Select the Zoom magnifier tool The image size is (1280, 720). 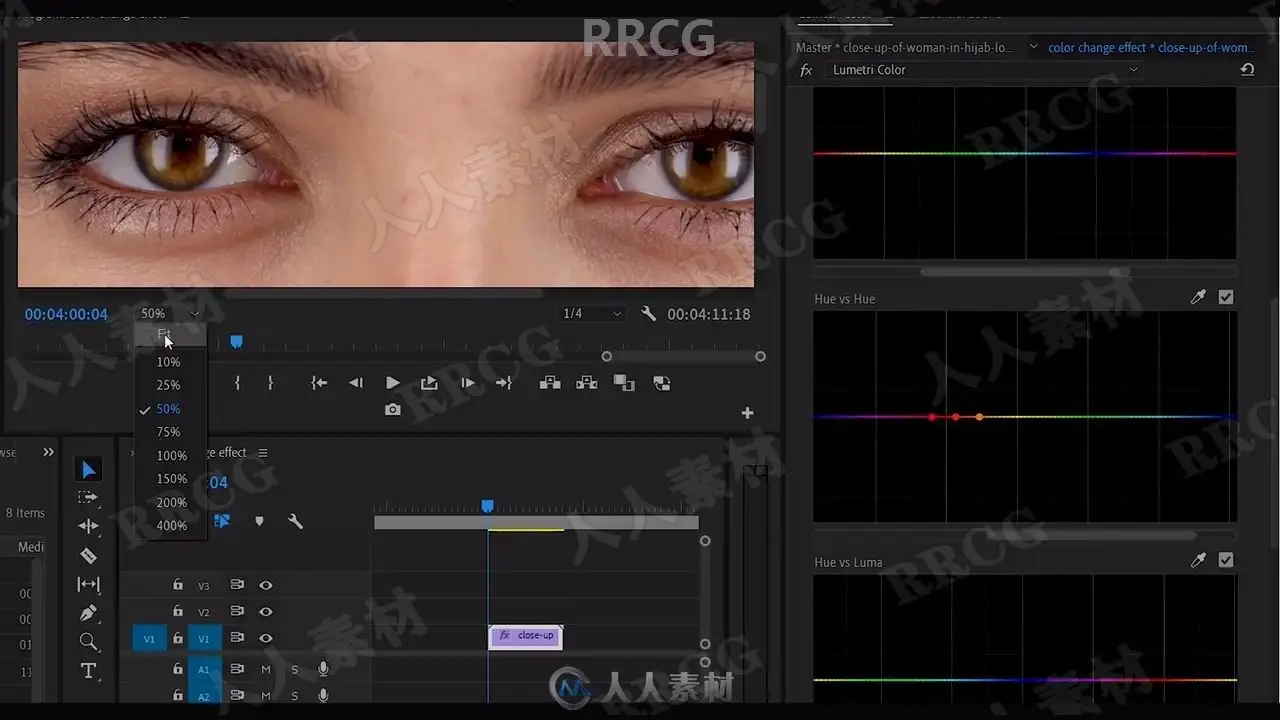click(x=89, y=642)
